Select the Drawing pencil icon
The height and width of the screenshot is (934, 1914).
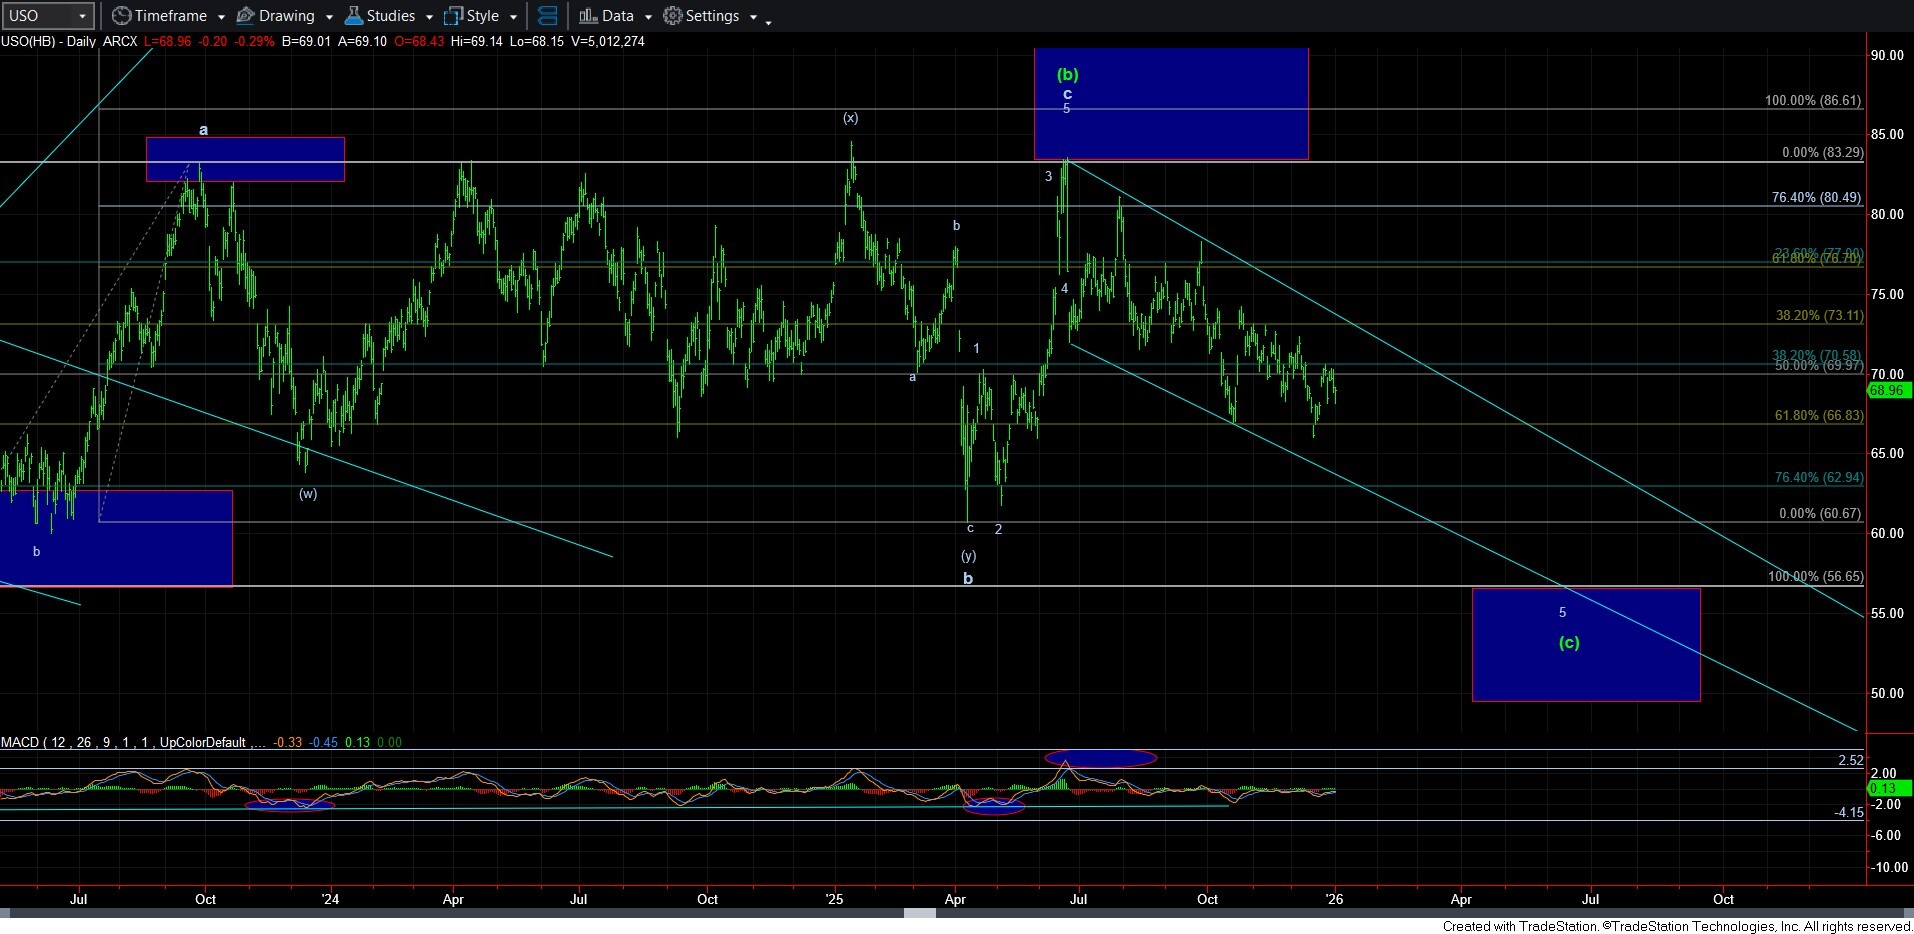[245, 16]
